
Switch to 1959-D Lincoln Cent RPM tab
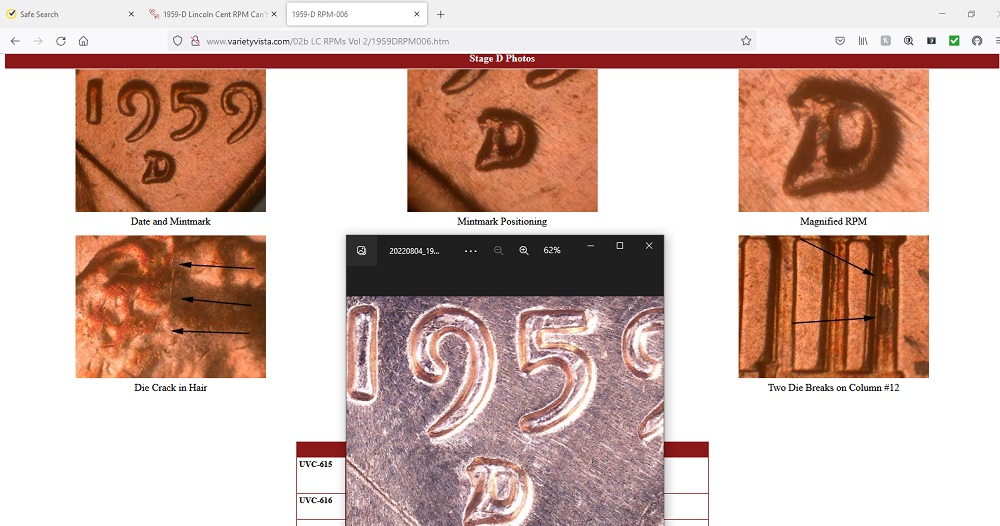coord(213,14)
